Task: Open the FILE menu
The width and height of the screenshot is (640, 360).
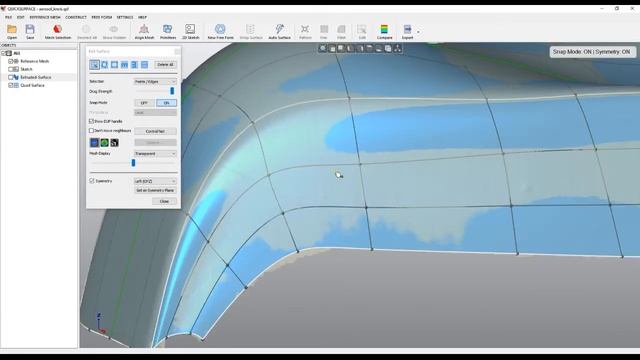Action: tap(8, 17)
